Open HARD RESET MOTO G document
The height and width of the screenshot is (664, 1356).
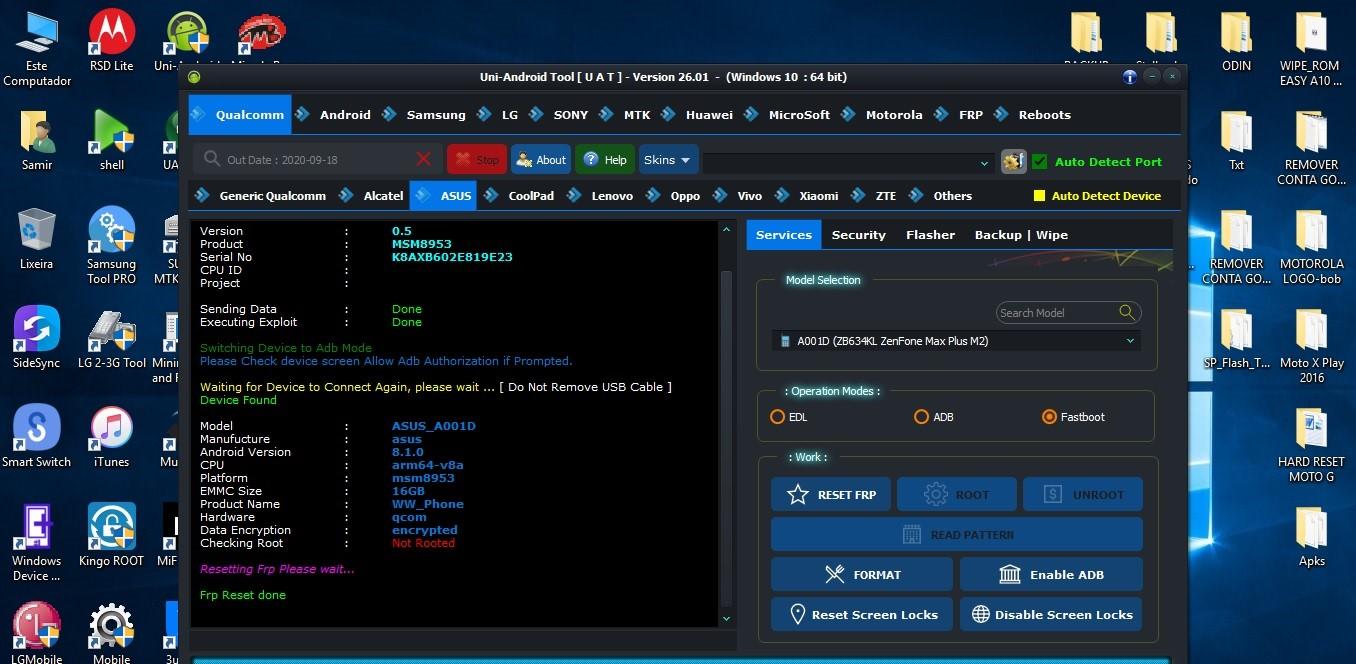pyautogui.click(x=1311, y=444)
